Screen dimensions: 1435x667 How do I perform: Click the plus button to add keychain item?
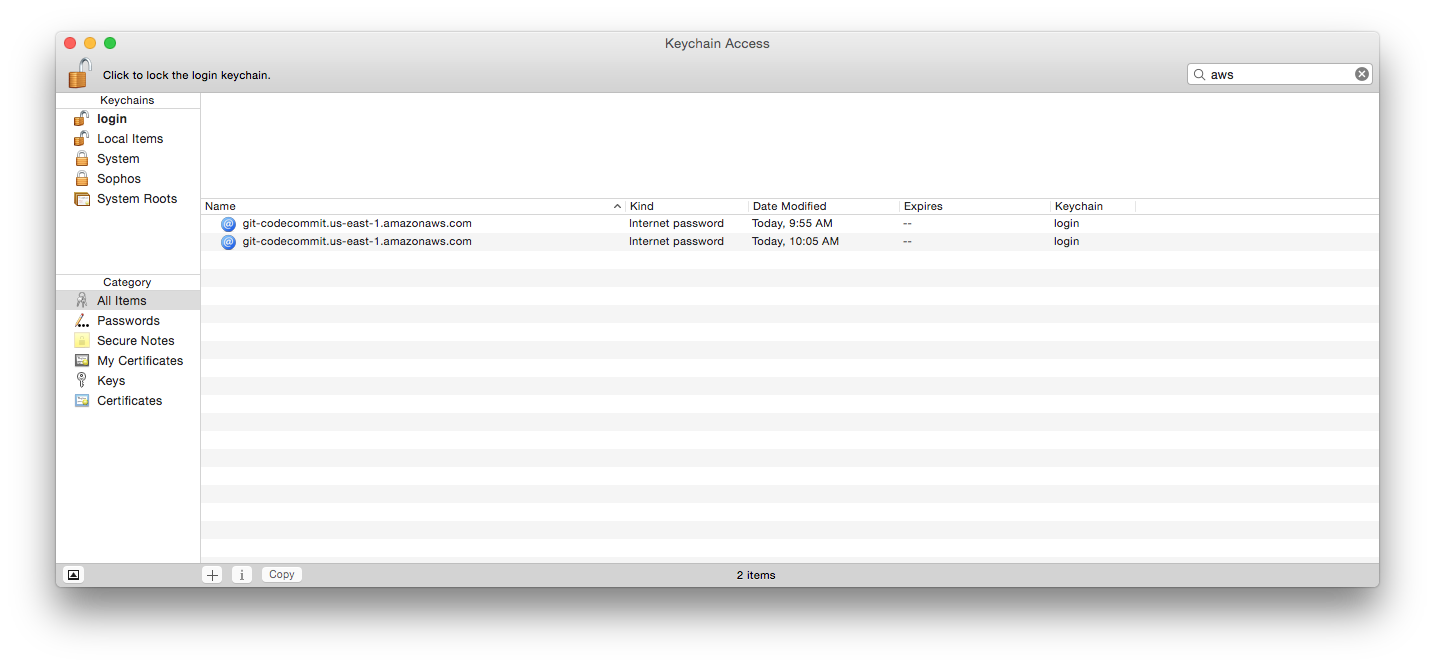click(x=212, y=575)
